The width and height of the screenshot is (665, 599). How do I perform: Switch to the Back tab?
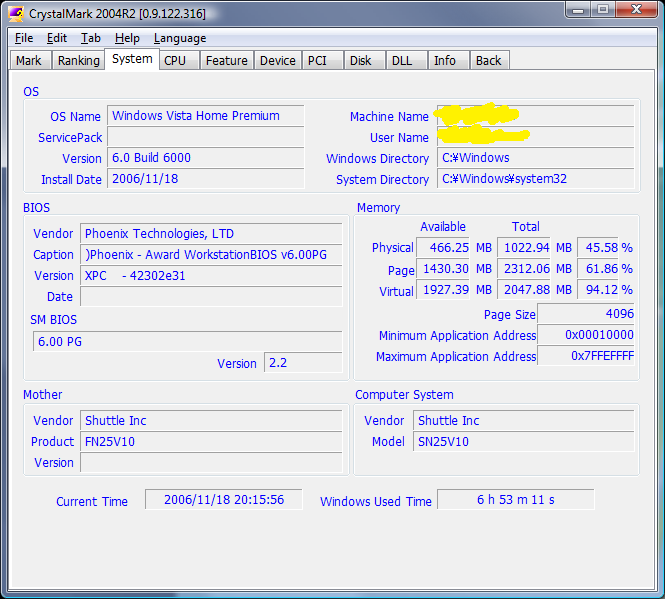pos(489,60)
